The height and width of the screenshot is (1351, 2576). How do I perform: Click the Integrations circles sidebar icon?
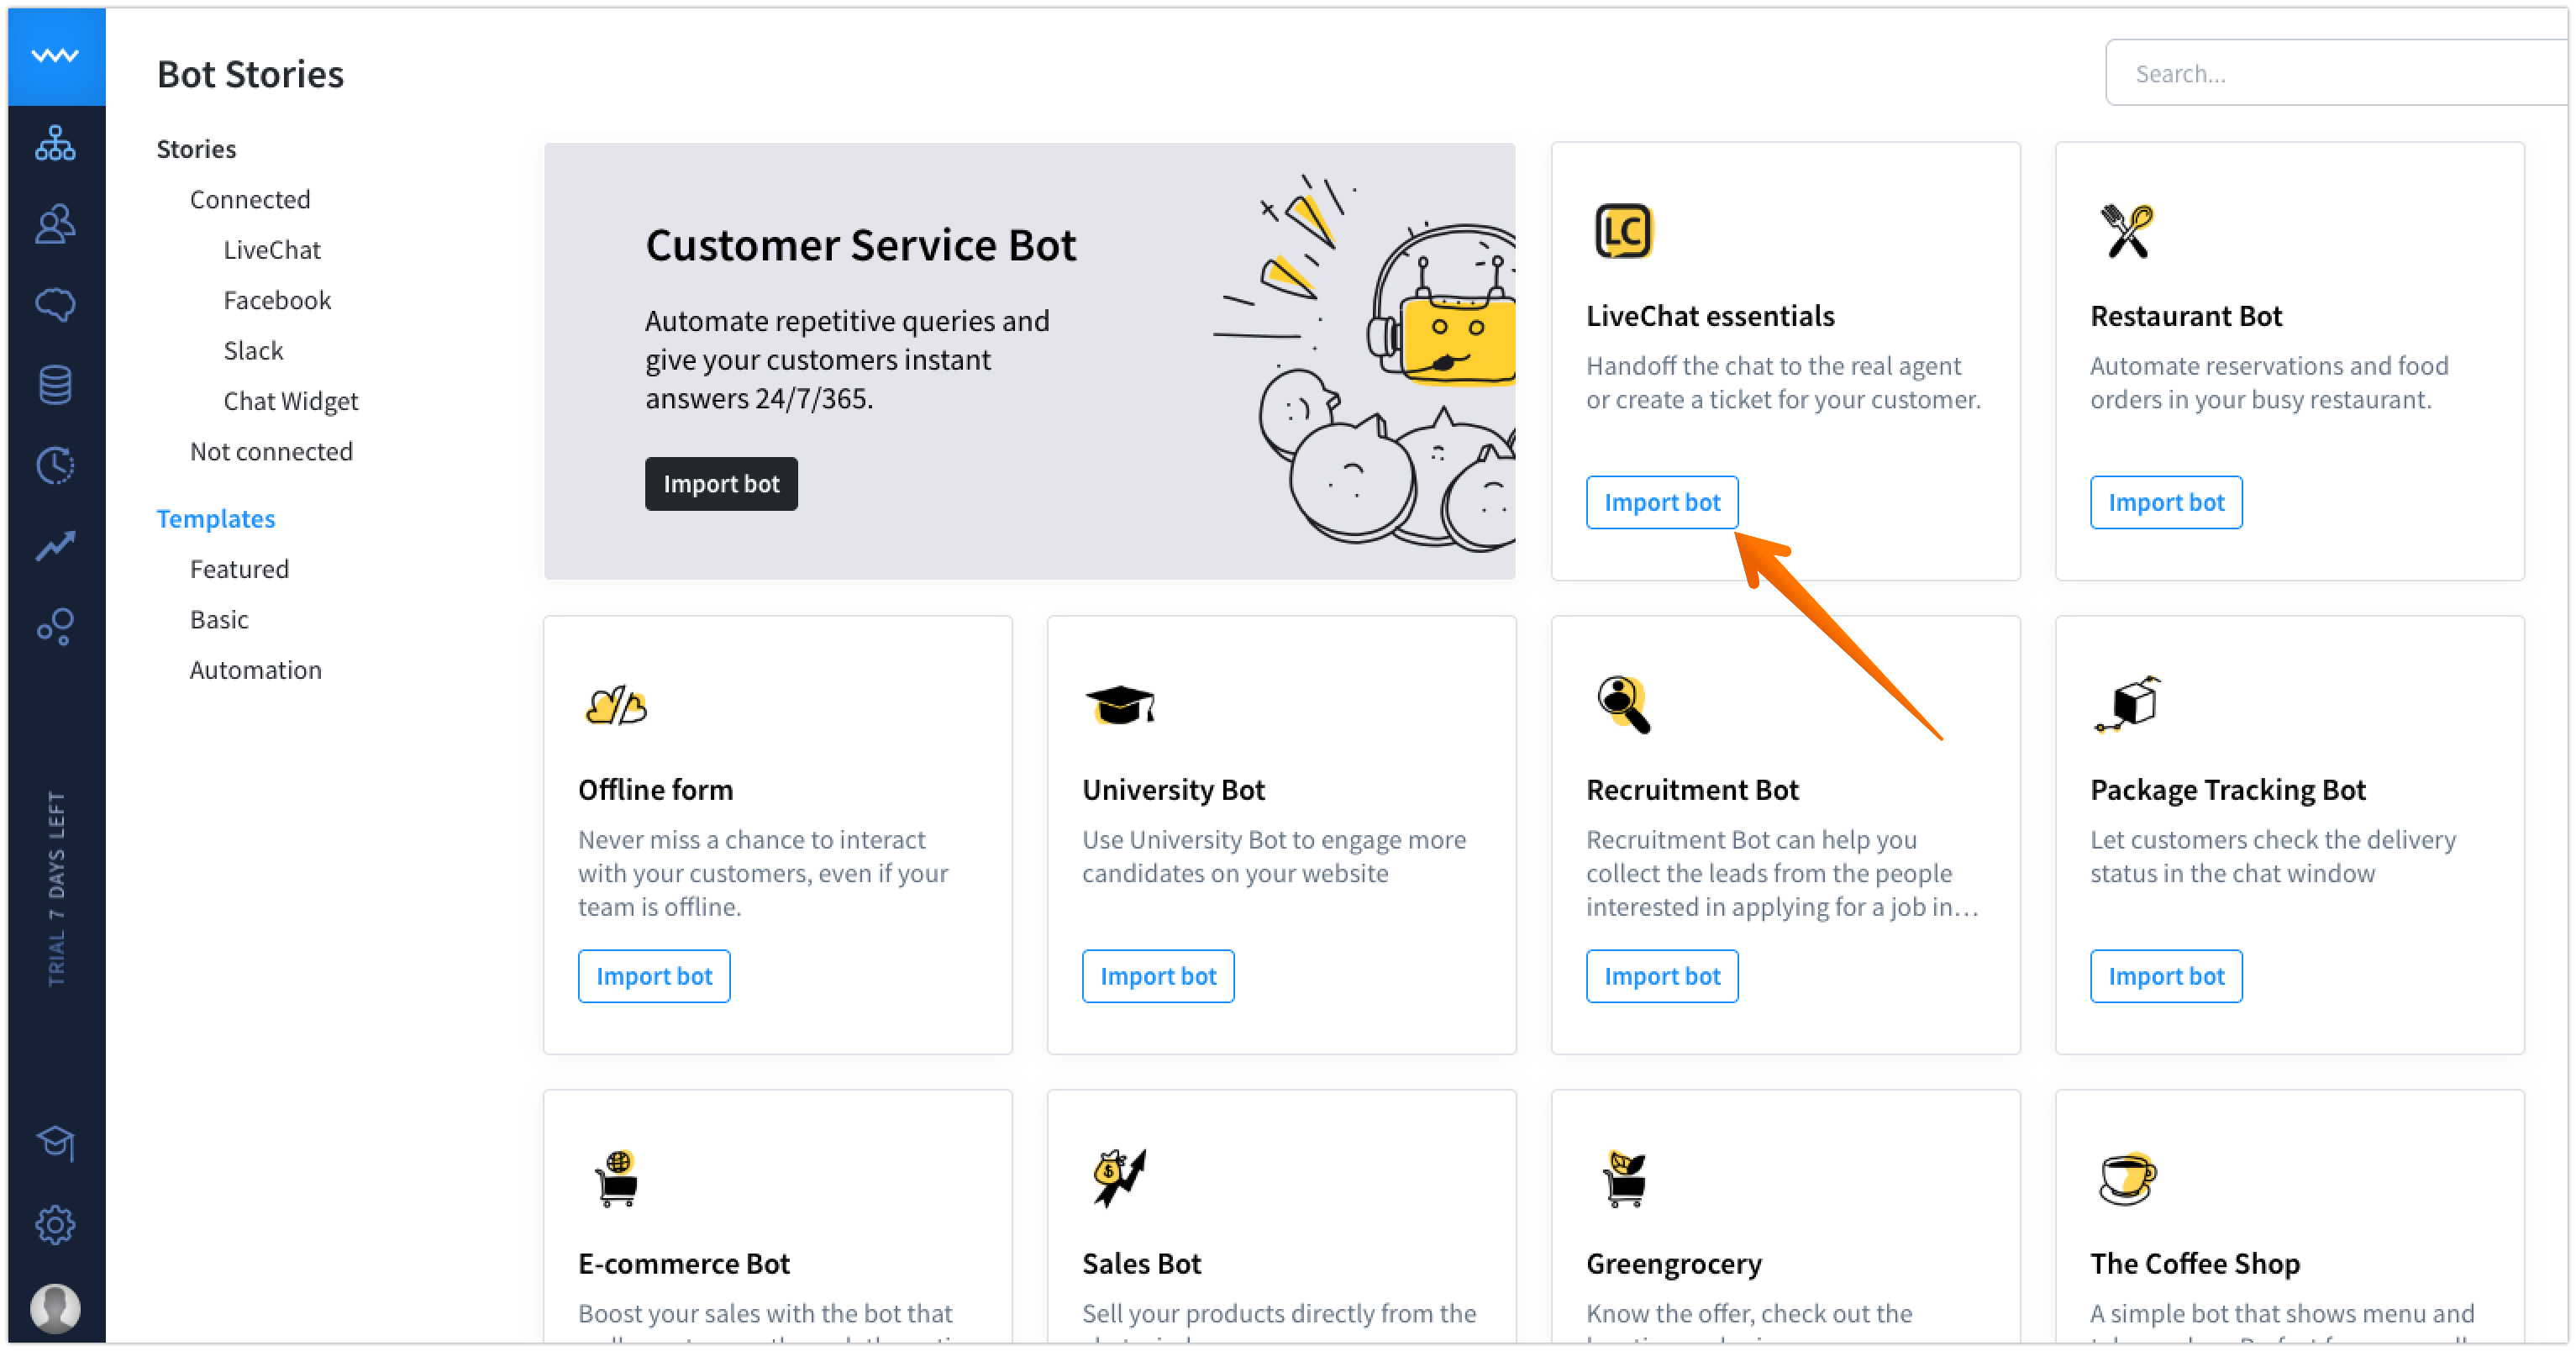coord(55,626)
